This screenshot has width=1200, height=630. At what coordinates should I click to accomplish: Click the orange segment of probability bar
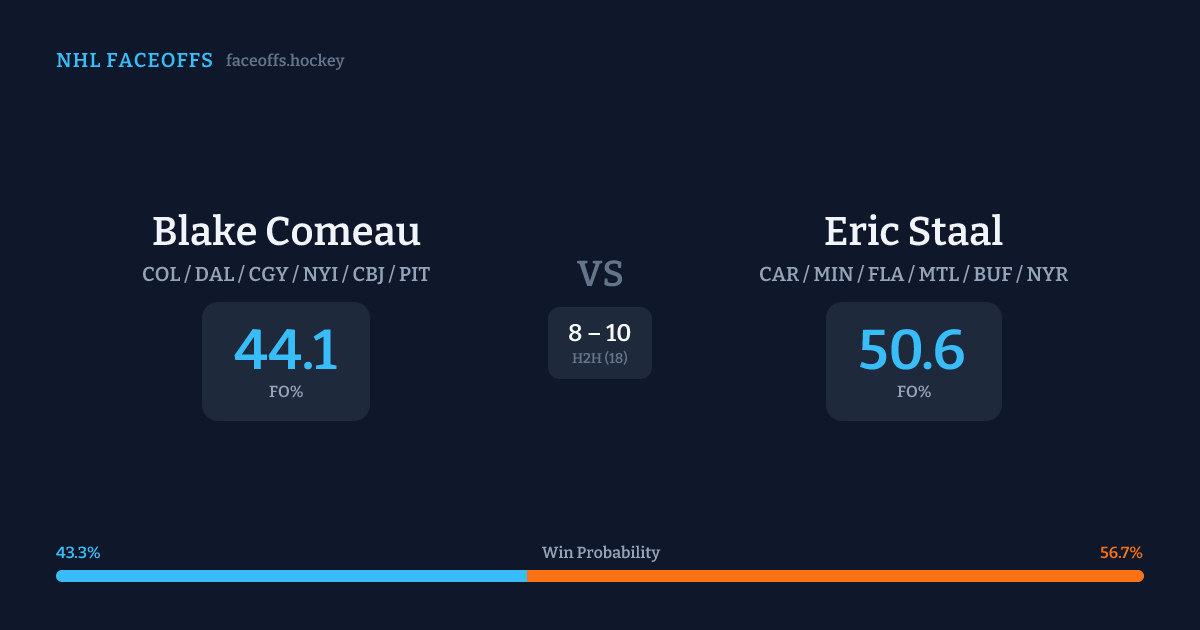tap(835, 576)
